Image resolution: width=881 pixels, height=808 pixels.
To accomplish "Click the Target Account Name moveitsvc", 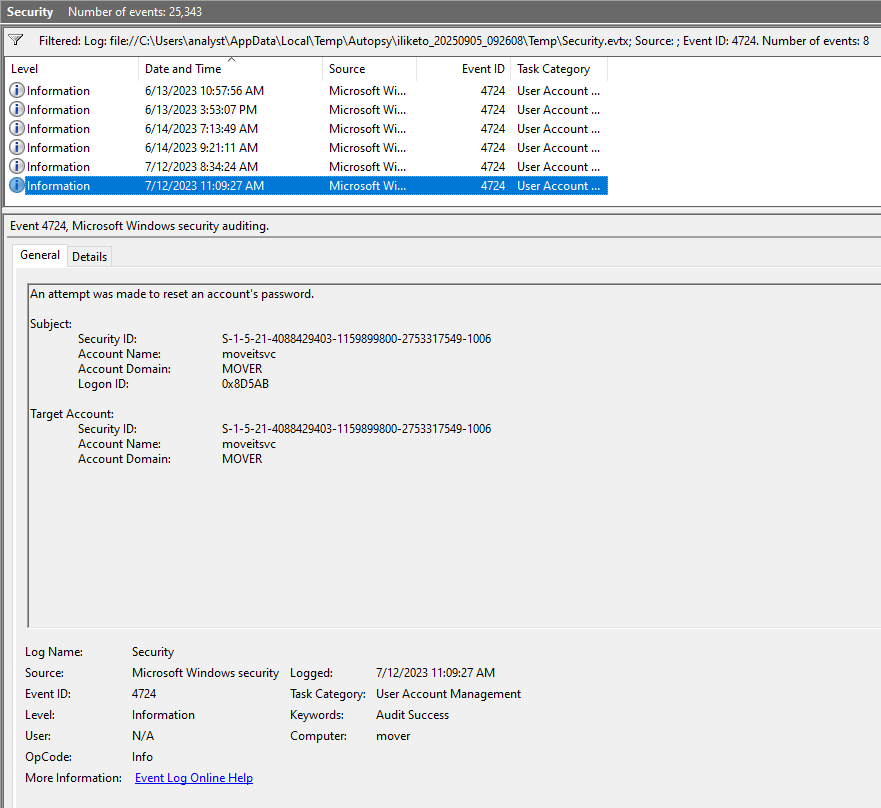I will (x=249, y=444).
